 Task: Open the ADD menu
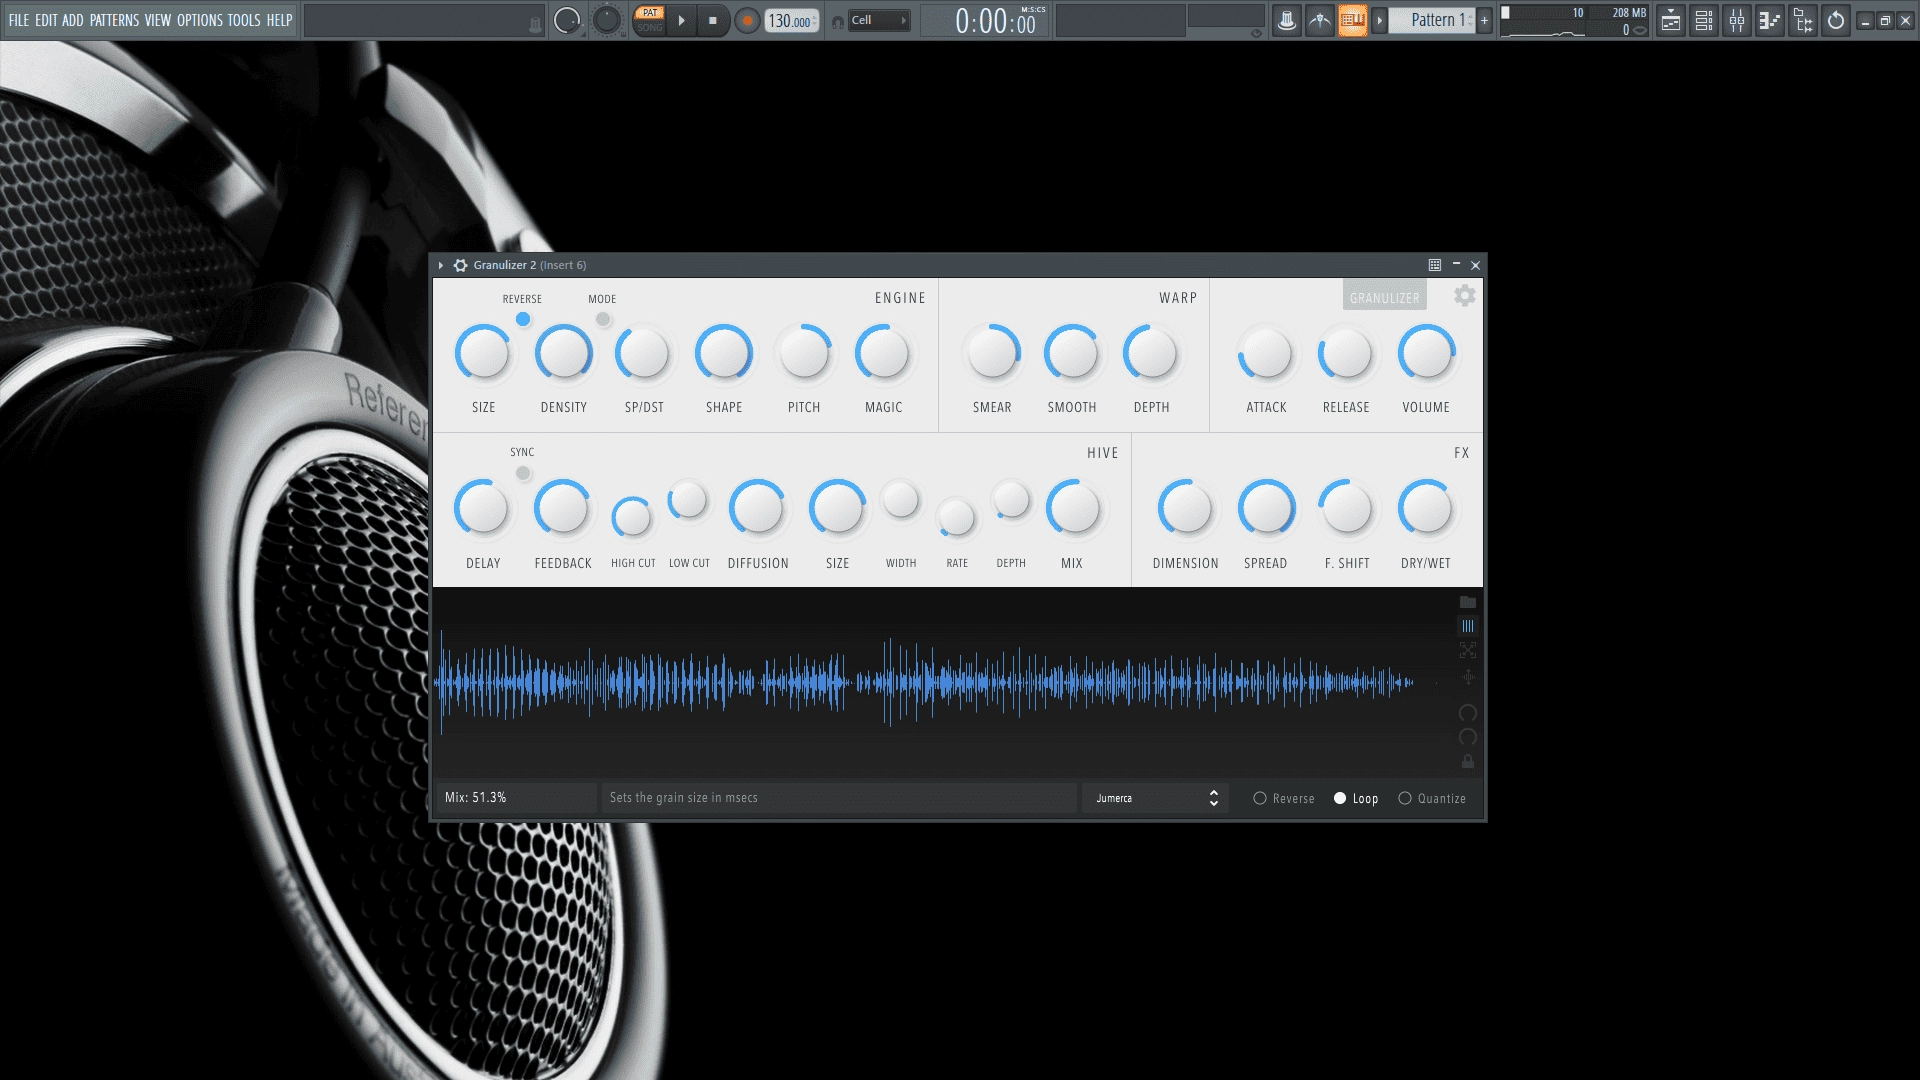click(73, 20)
